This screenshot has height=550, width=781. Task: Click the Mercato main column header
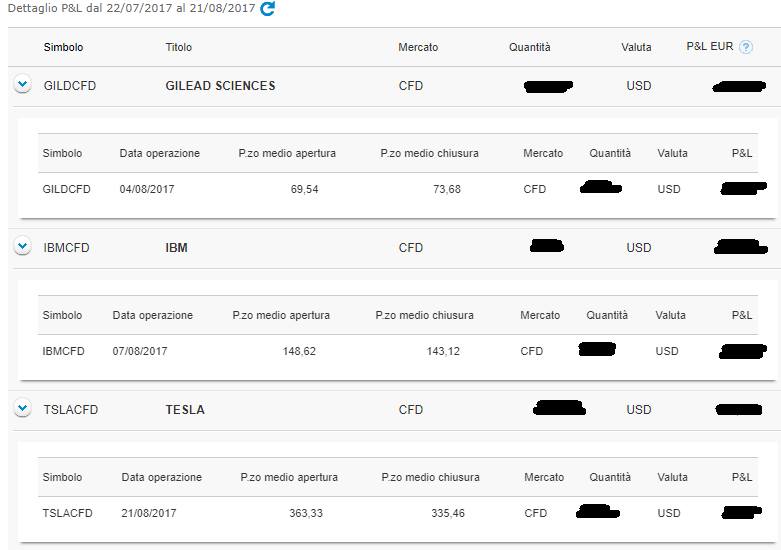coord(418,47)
